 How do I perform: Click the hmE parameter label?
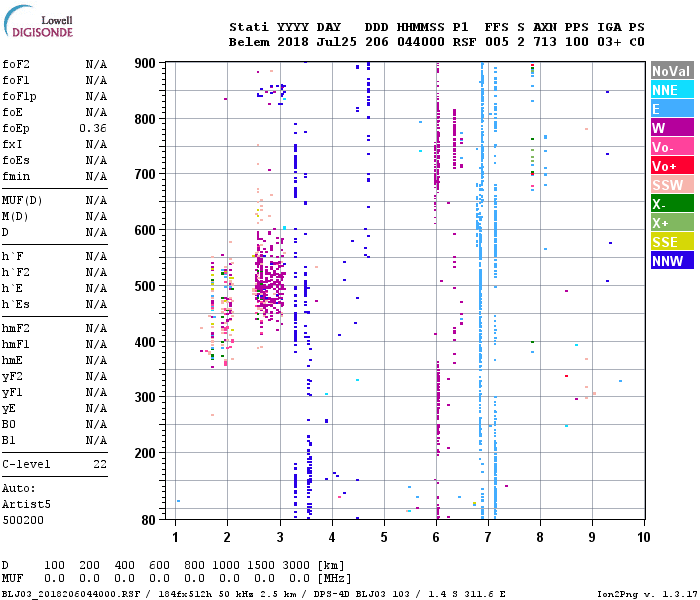point(12,361)
